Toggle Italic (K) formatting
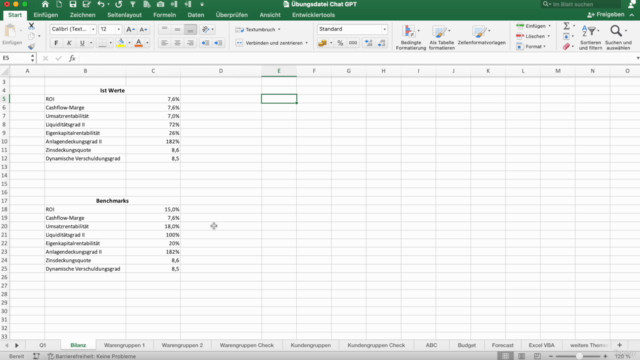 (x=69, y=43)
